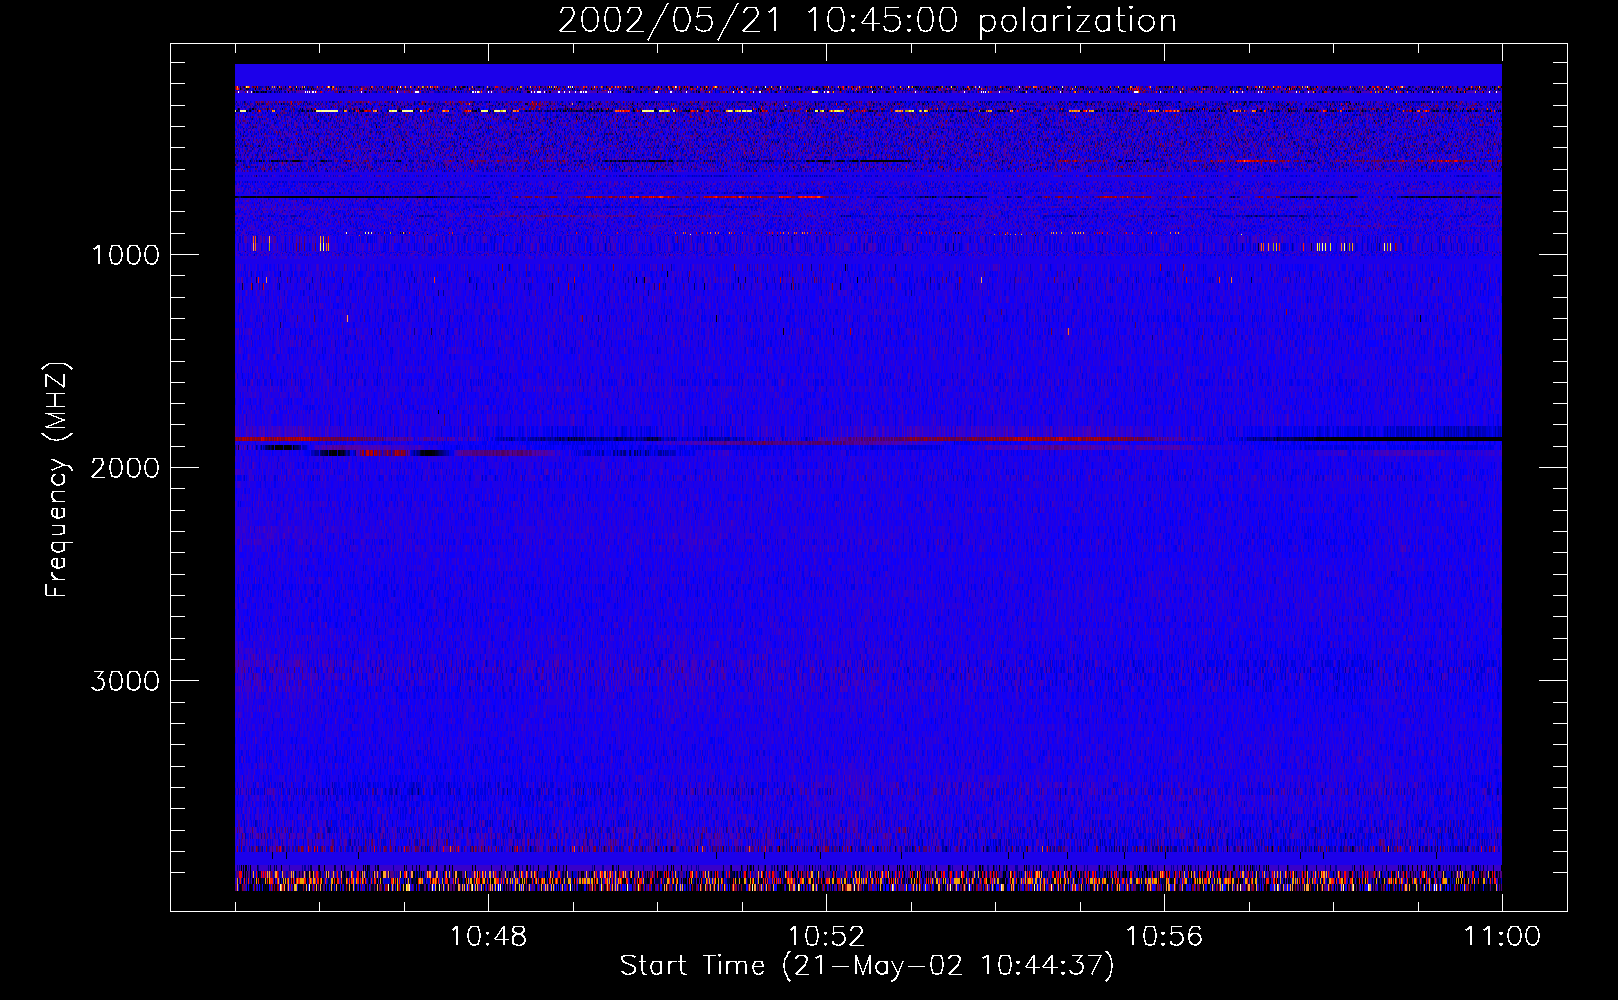Click the plot title '2002/05/21 10:45:00 polarization'
Viewport: 1618px width, 1000px height.
(x=867, y=21)
